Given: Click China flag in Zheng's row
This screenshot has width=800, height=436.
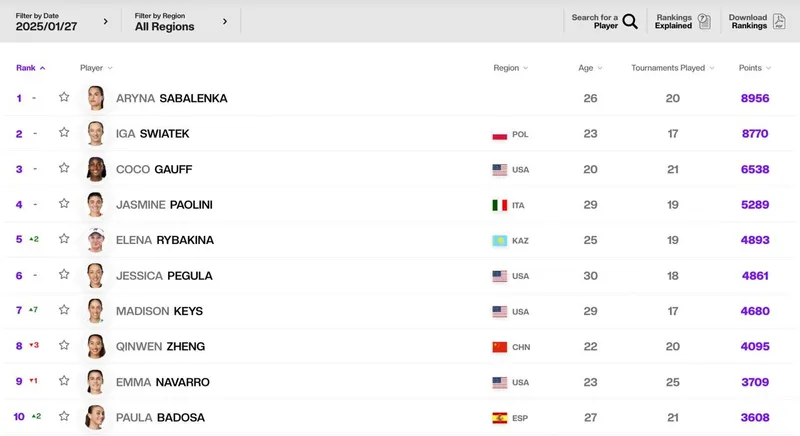Looking at the screenshot, I should click(500, 347).
